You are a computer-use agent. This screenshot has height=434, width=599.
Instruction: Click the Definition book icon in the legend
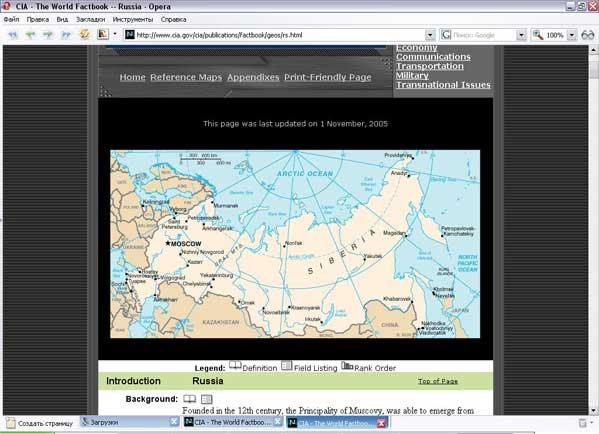point(235,366)
